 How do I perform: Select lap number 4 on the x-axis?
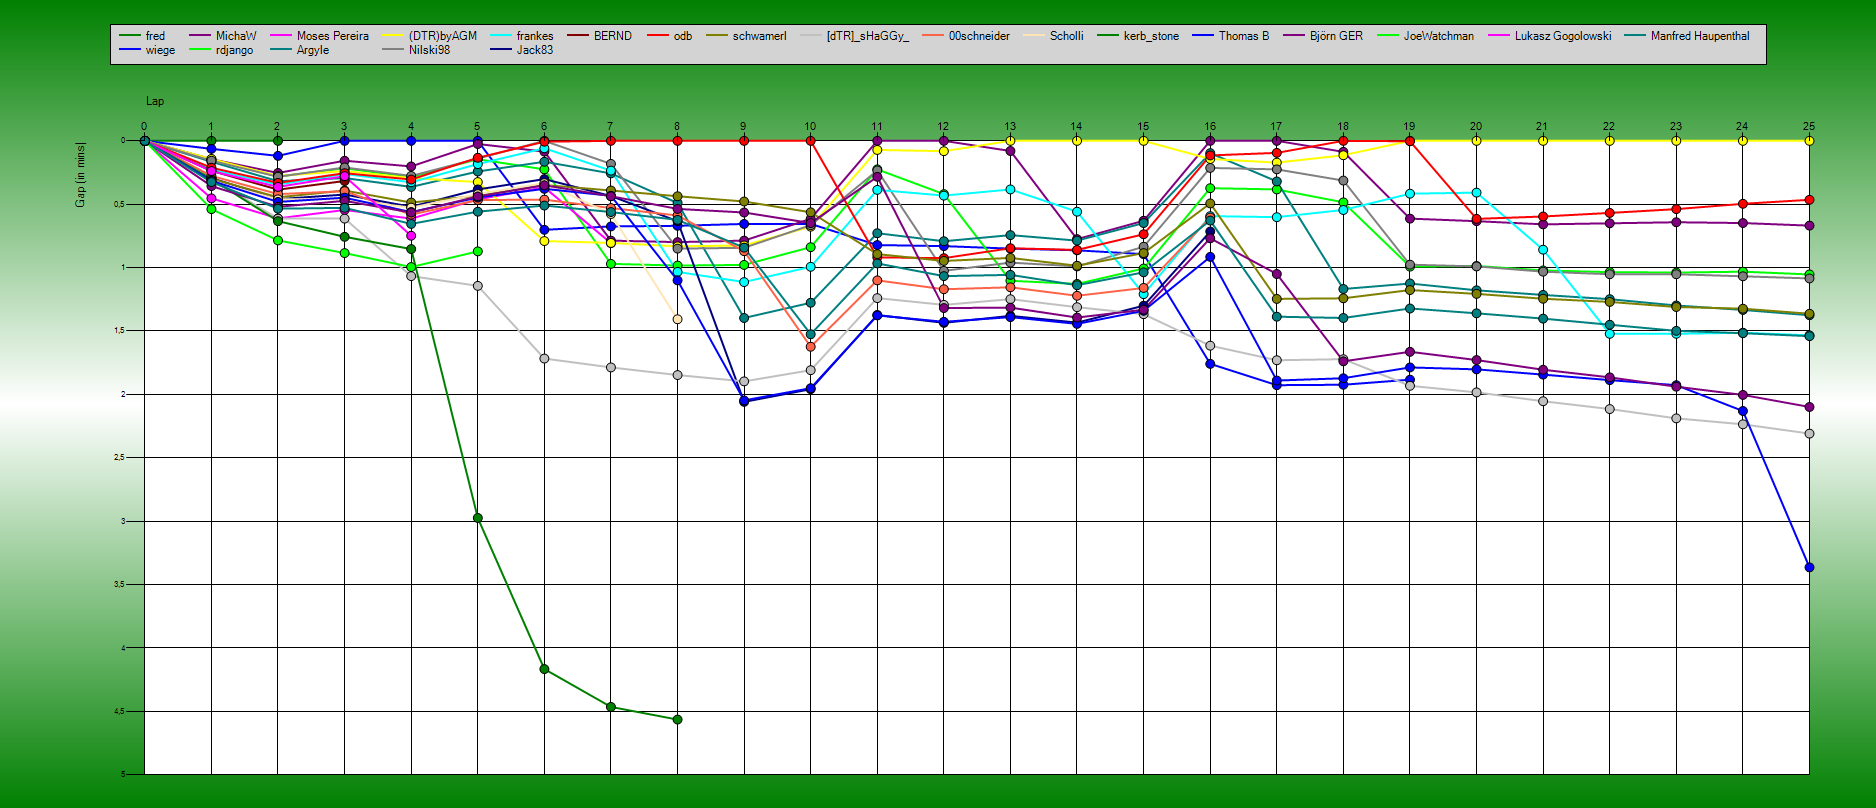[x=411, y=127]
